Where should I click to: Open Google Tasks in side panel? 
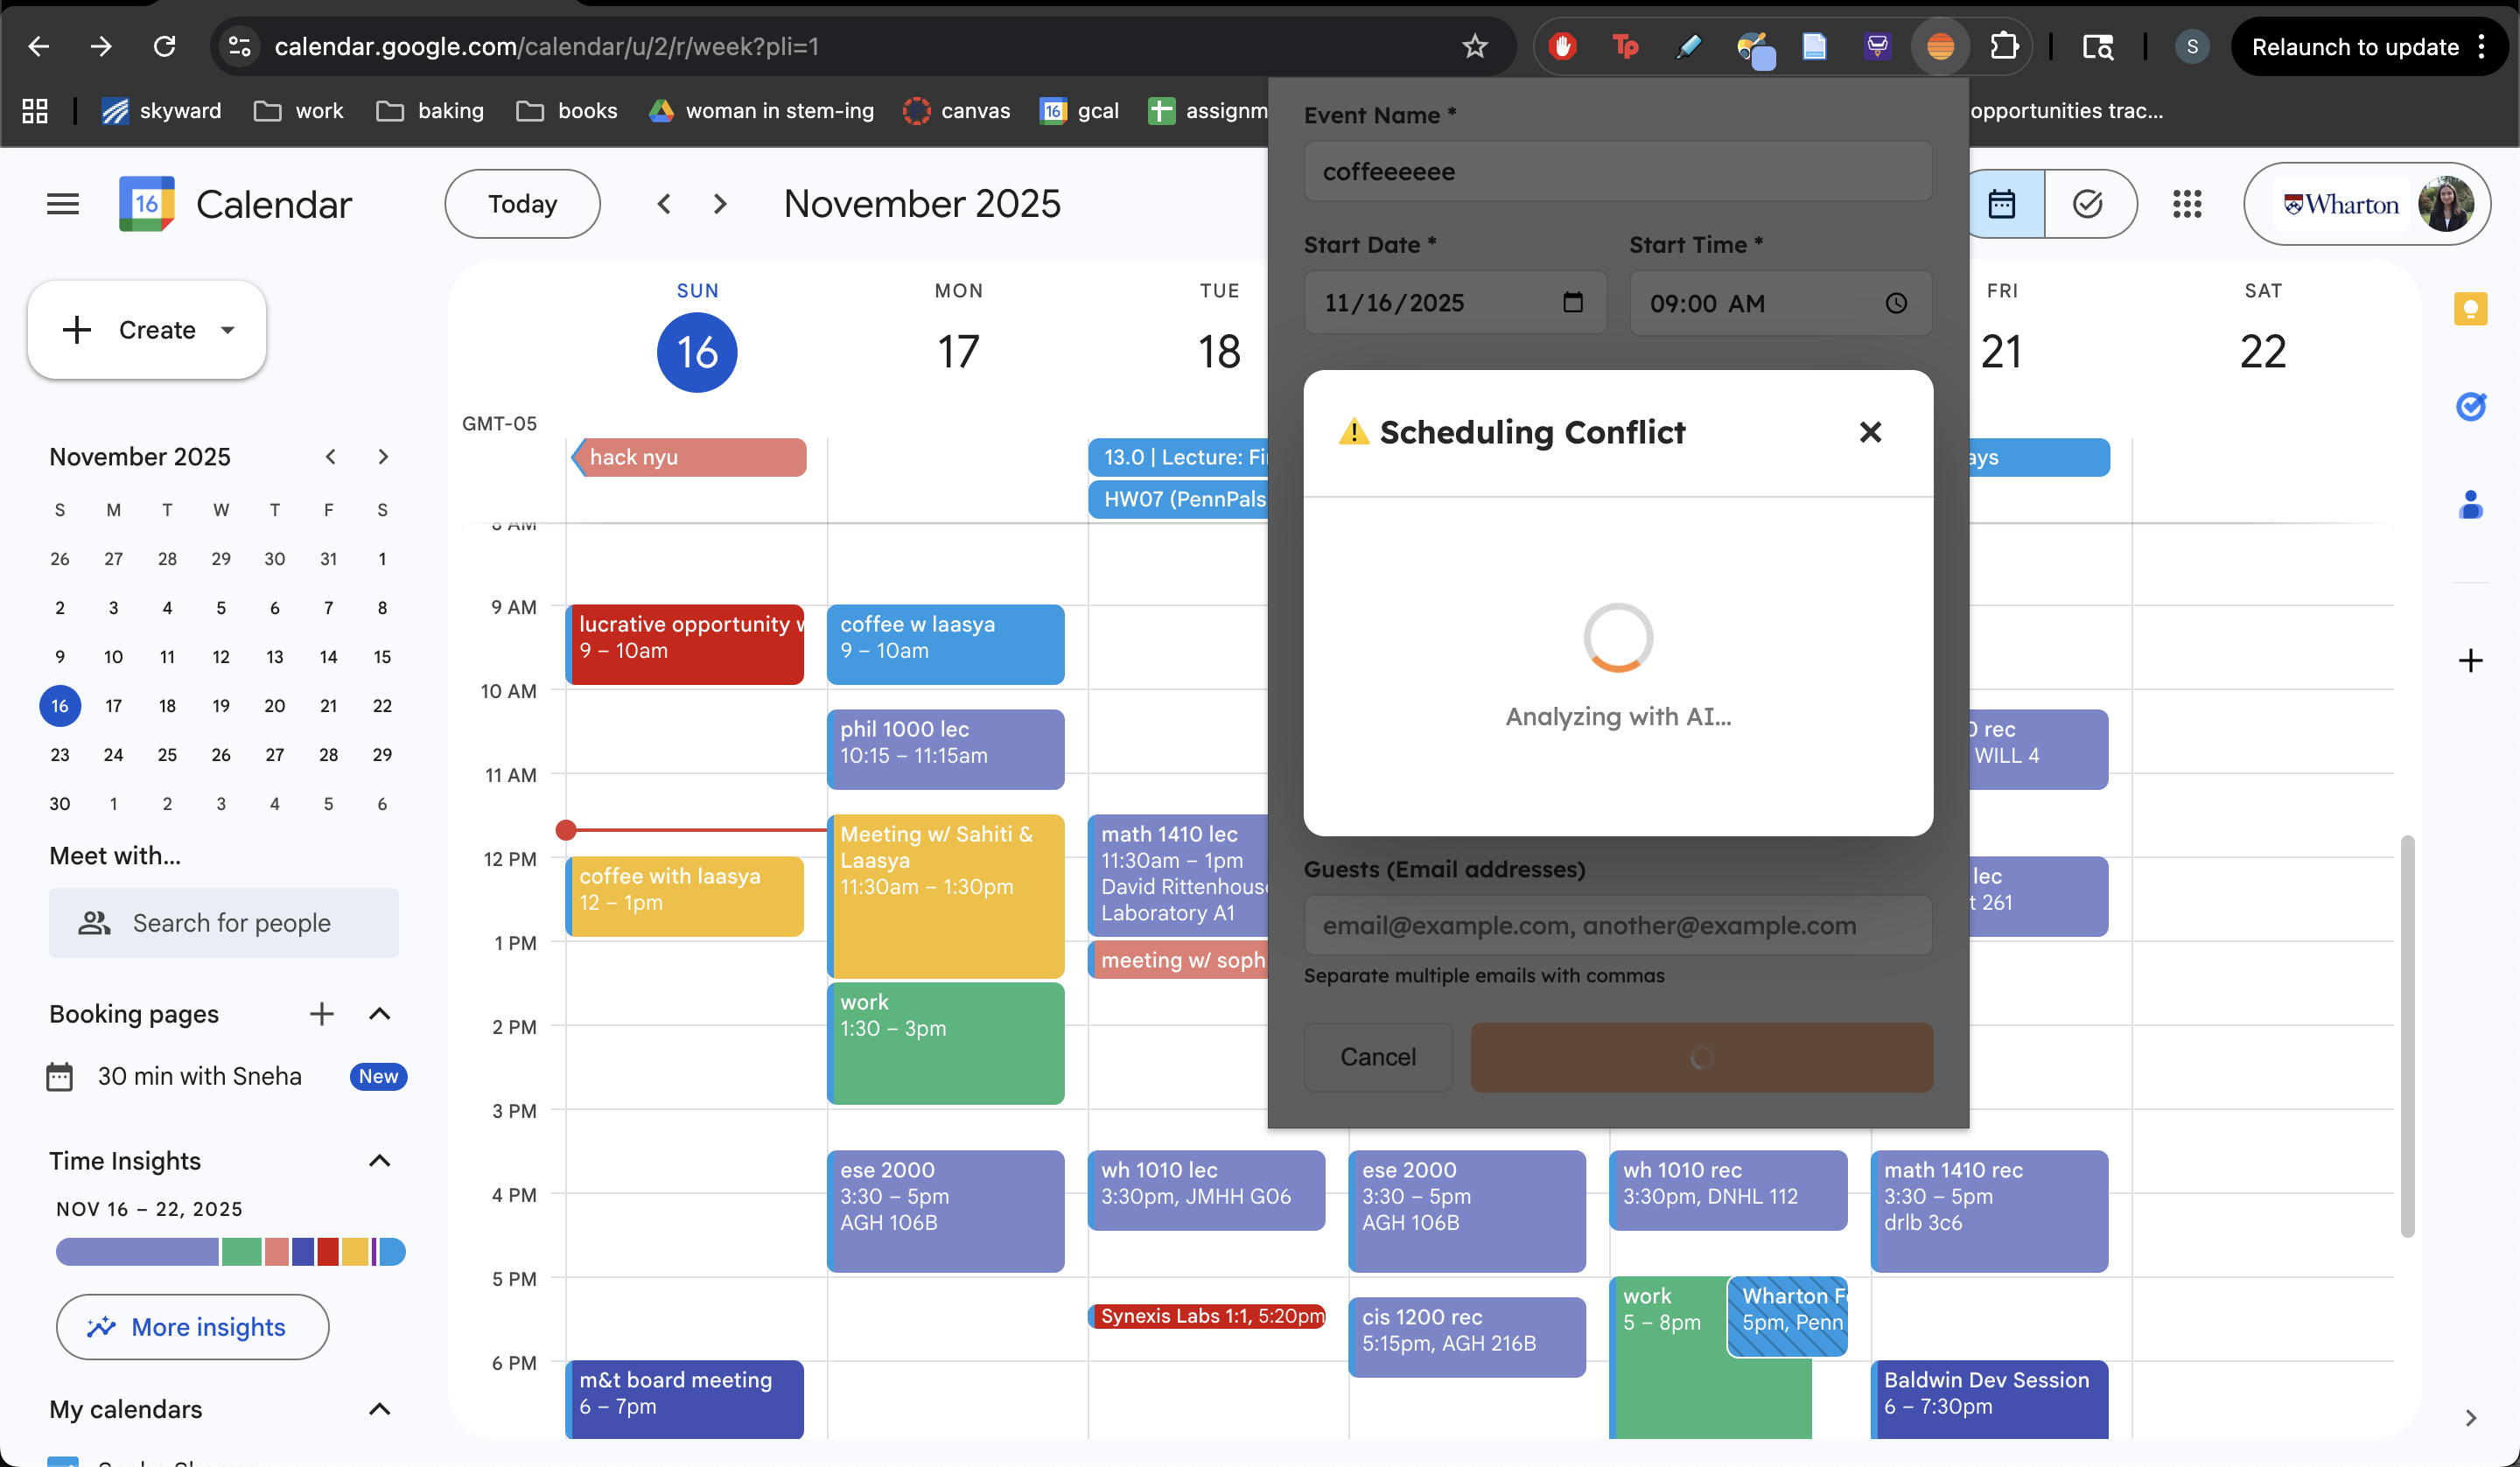coord(2470,406)
